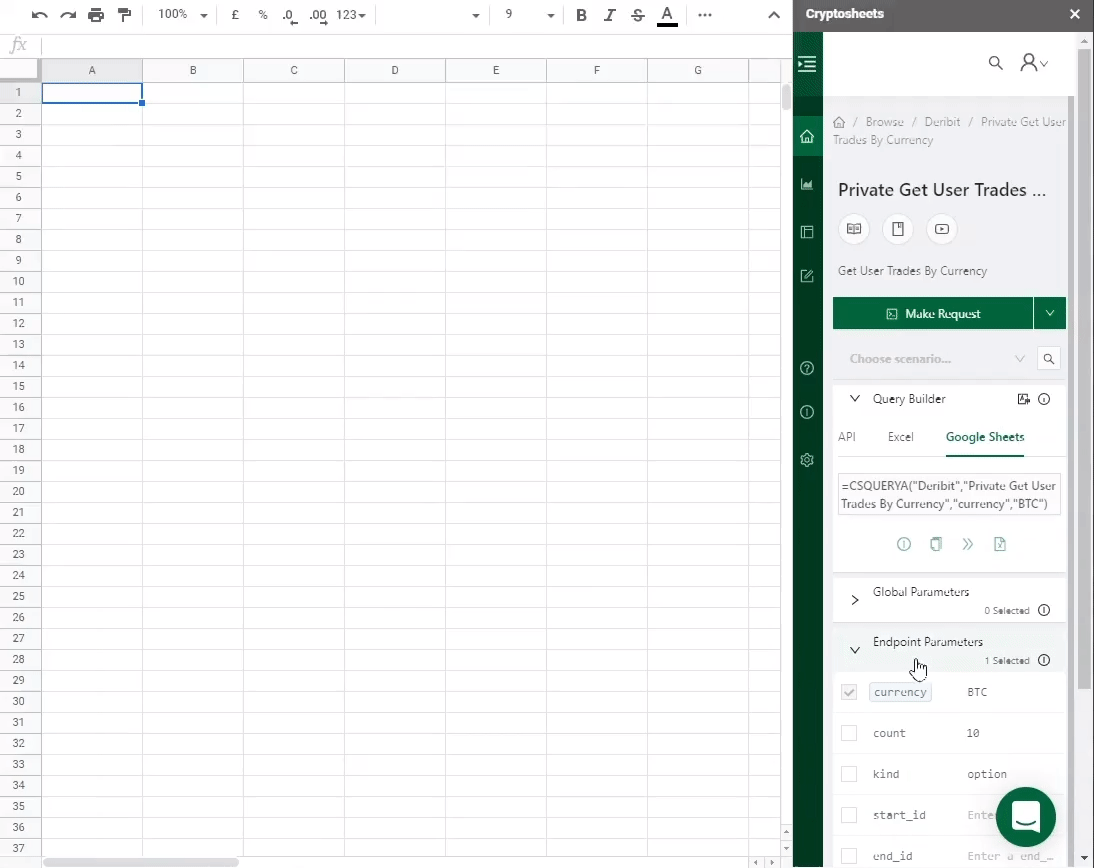This screenshot has width=1094, height=868.
Task: Toggle the Cryptosheets sidebar menu icon
Action: [807, 64]
